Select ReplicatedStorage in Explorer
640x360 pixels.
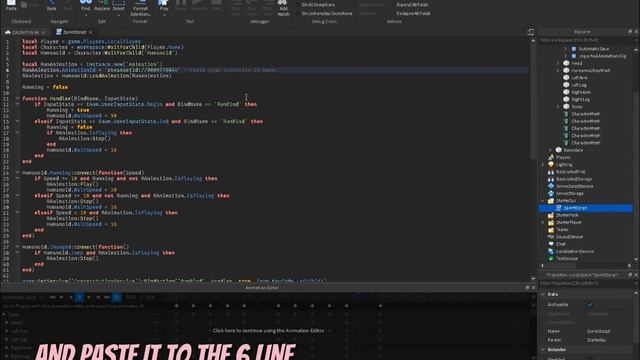[574, 179]
